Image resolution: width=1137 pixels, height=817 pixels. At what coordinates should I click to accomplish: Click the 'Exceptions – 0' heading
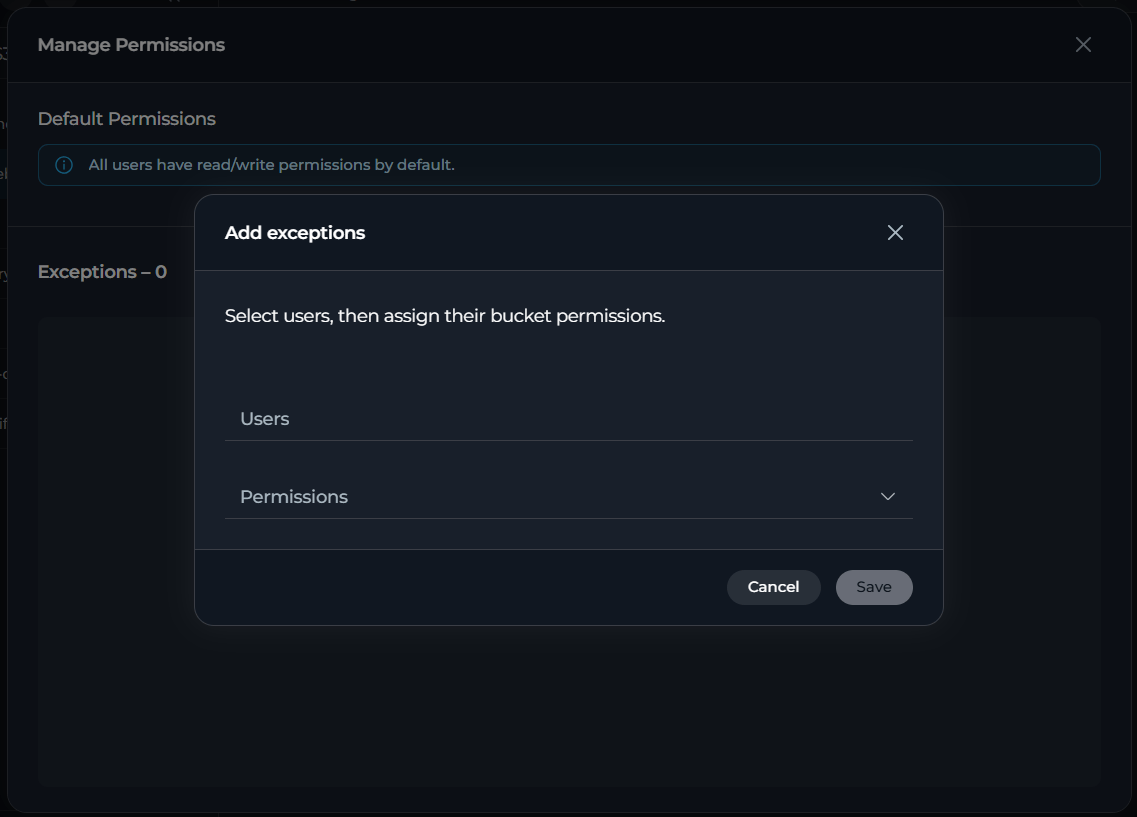pyautogui.click(x=102, y=272)
